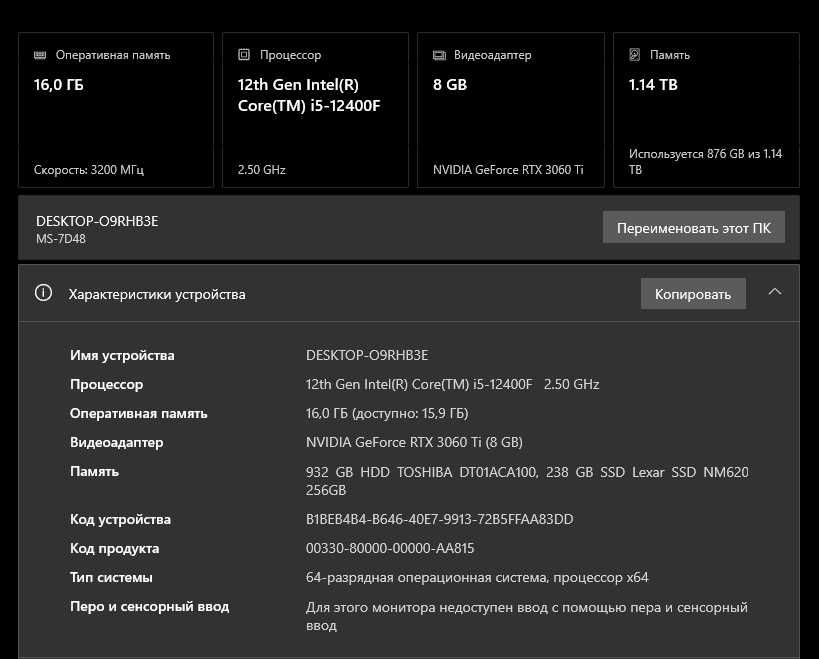Open the i5-12400F Процессор card
Viewport: 819px width, 659px height.
coord(315,110)
